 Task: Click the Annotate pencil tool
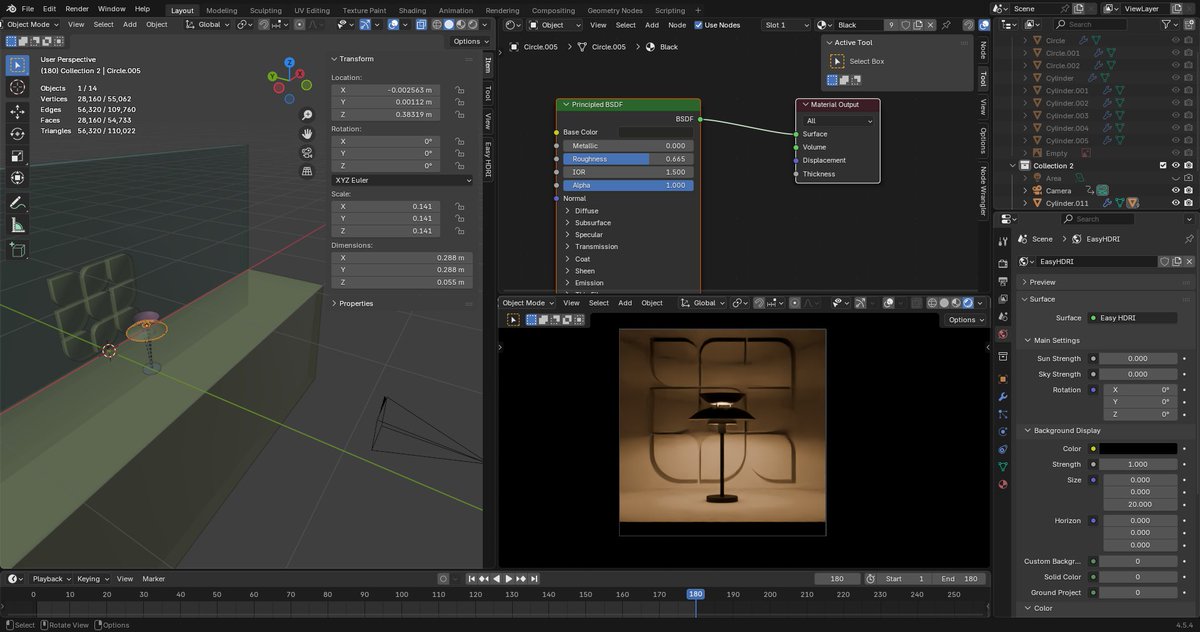coord(17,202)
